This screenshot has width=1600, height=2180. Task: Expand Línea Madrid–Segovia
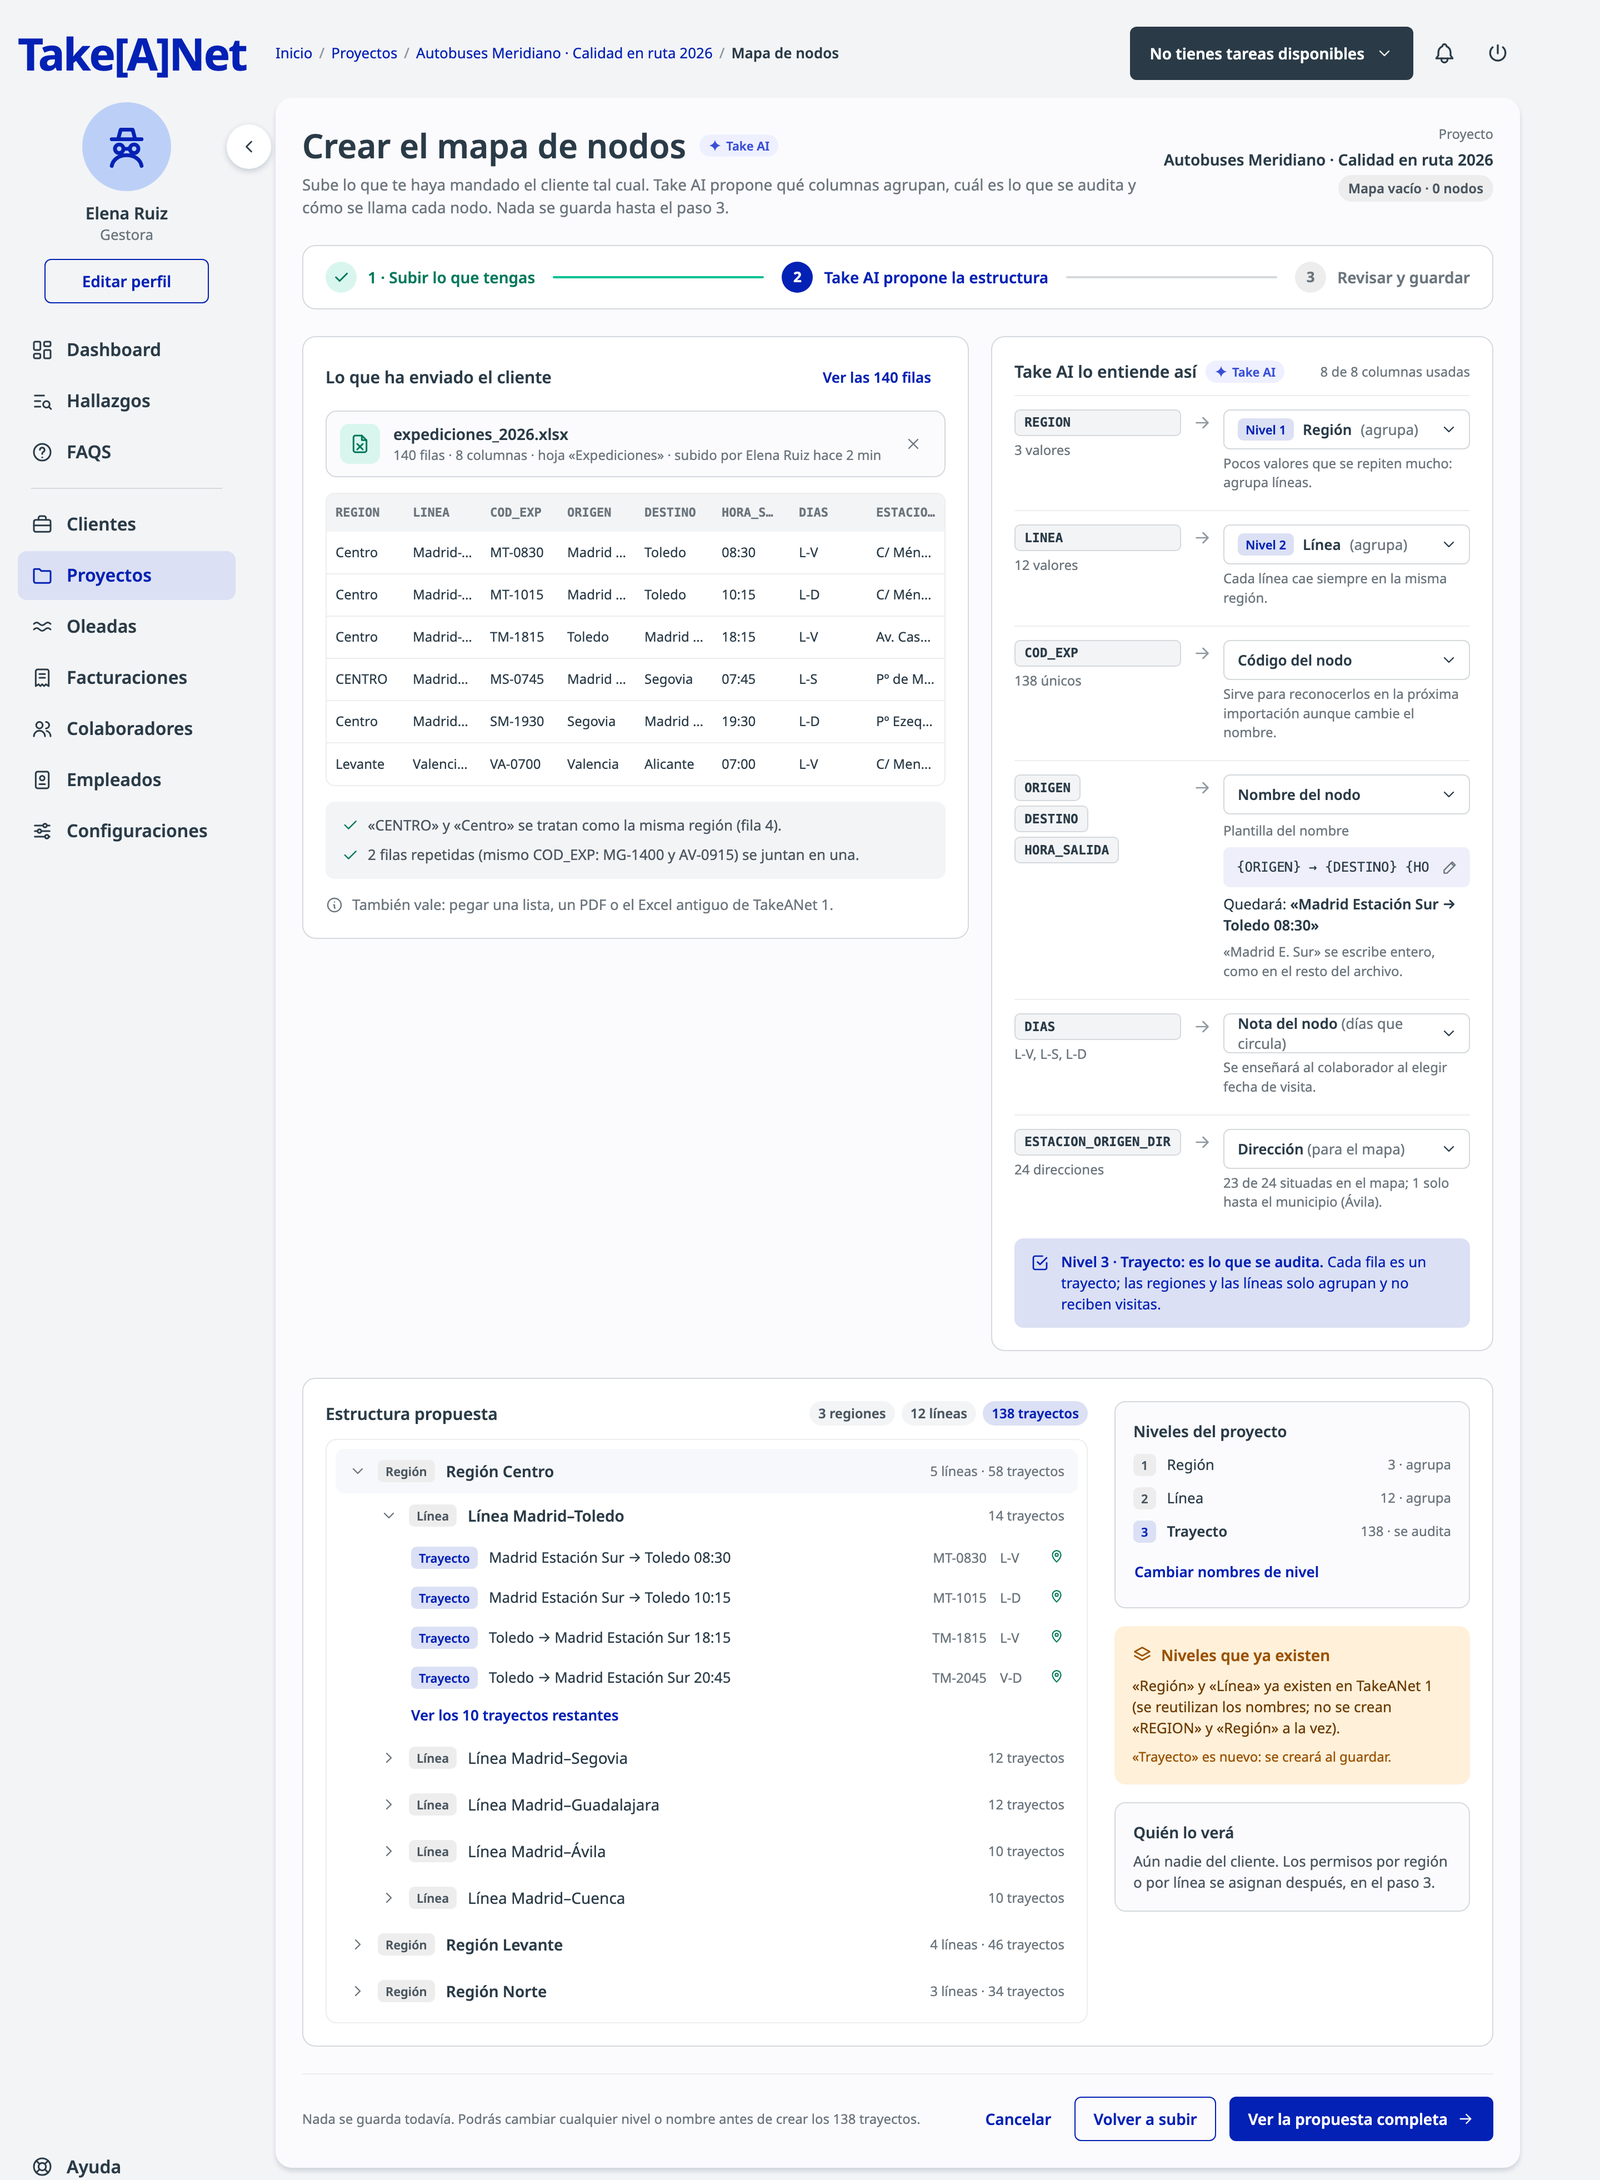[x=389, y=1758]
